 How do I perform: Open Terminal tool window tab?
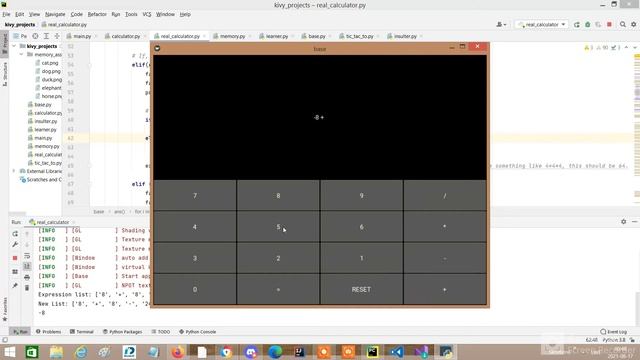click(x=82, y=332)
